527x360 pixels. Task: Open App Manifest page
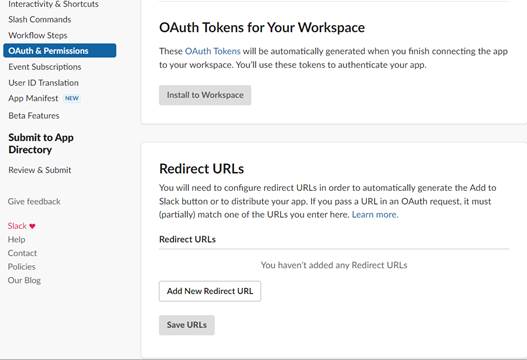coord(33,98)
